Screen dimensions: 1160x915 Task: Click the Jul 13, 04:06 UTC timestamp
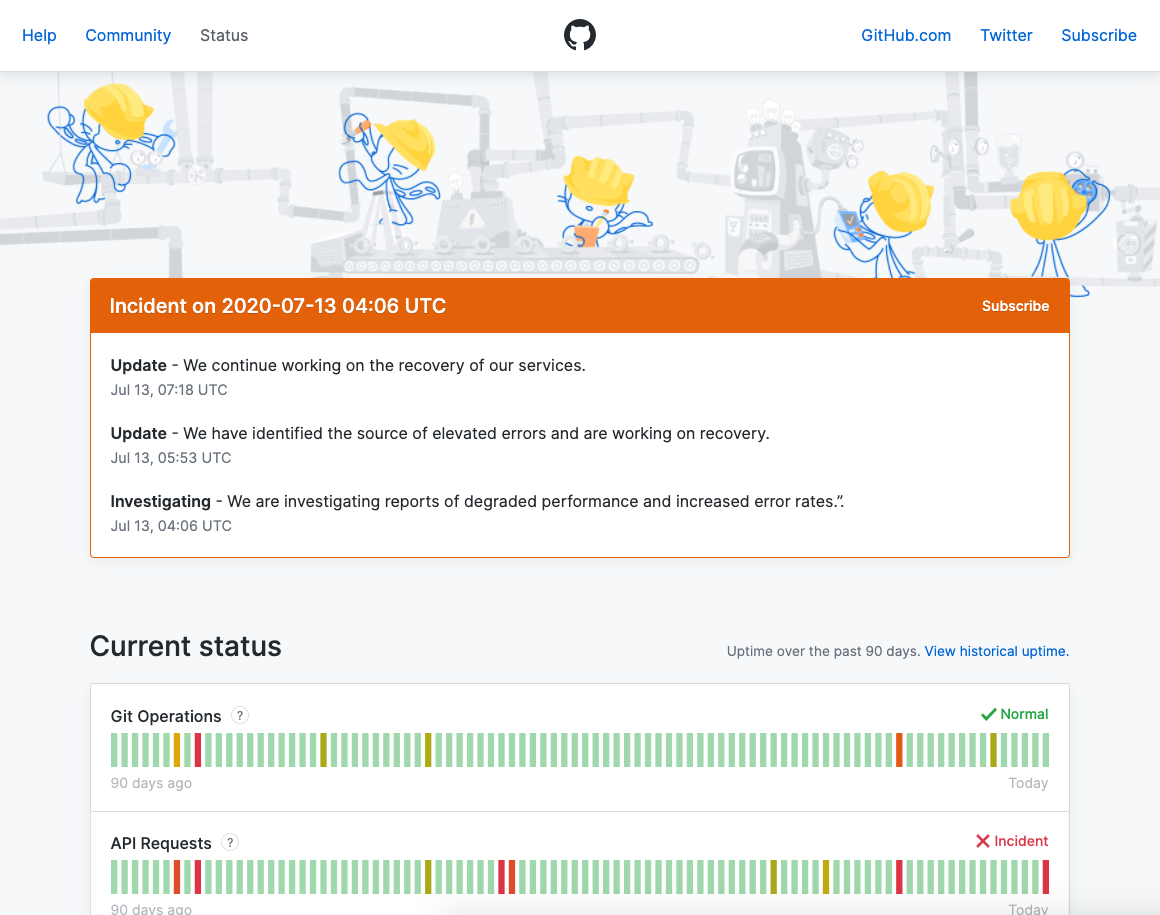171,526
